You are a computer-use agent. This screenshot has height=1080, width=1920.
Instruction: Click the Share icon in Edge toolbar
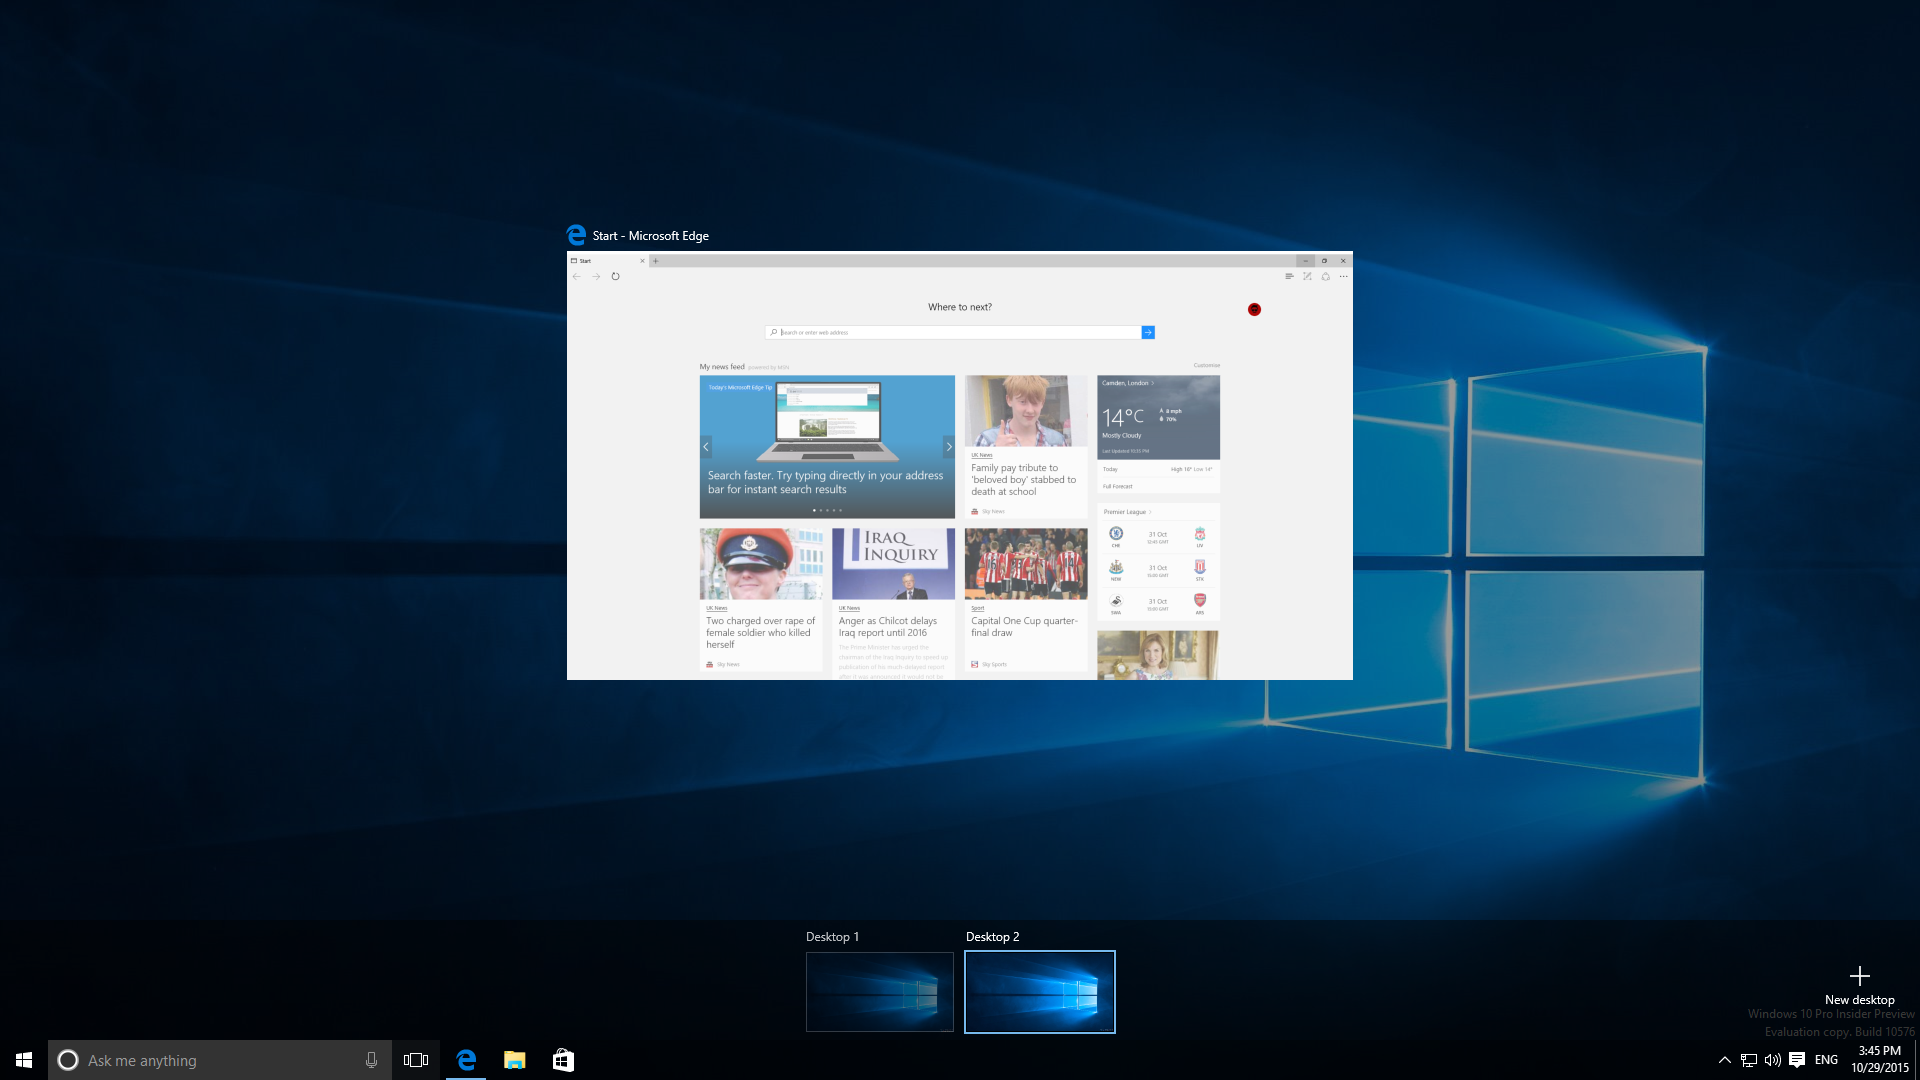click(x=1325, y=277)
